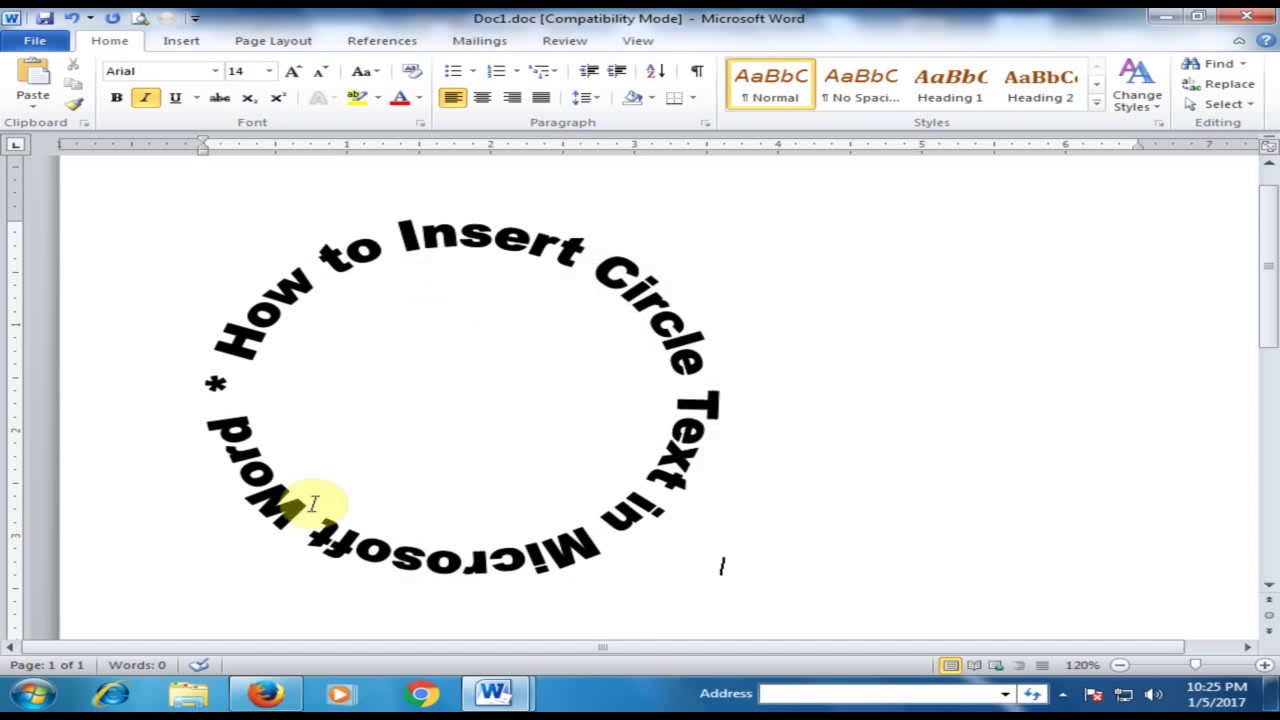Click the zoom slider handle
The height and width of the screenshot is (720, 1280).
(x=1194, y=665)
